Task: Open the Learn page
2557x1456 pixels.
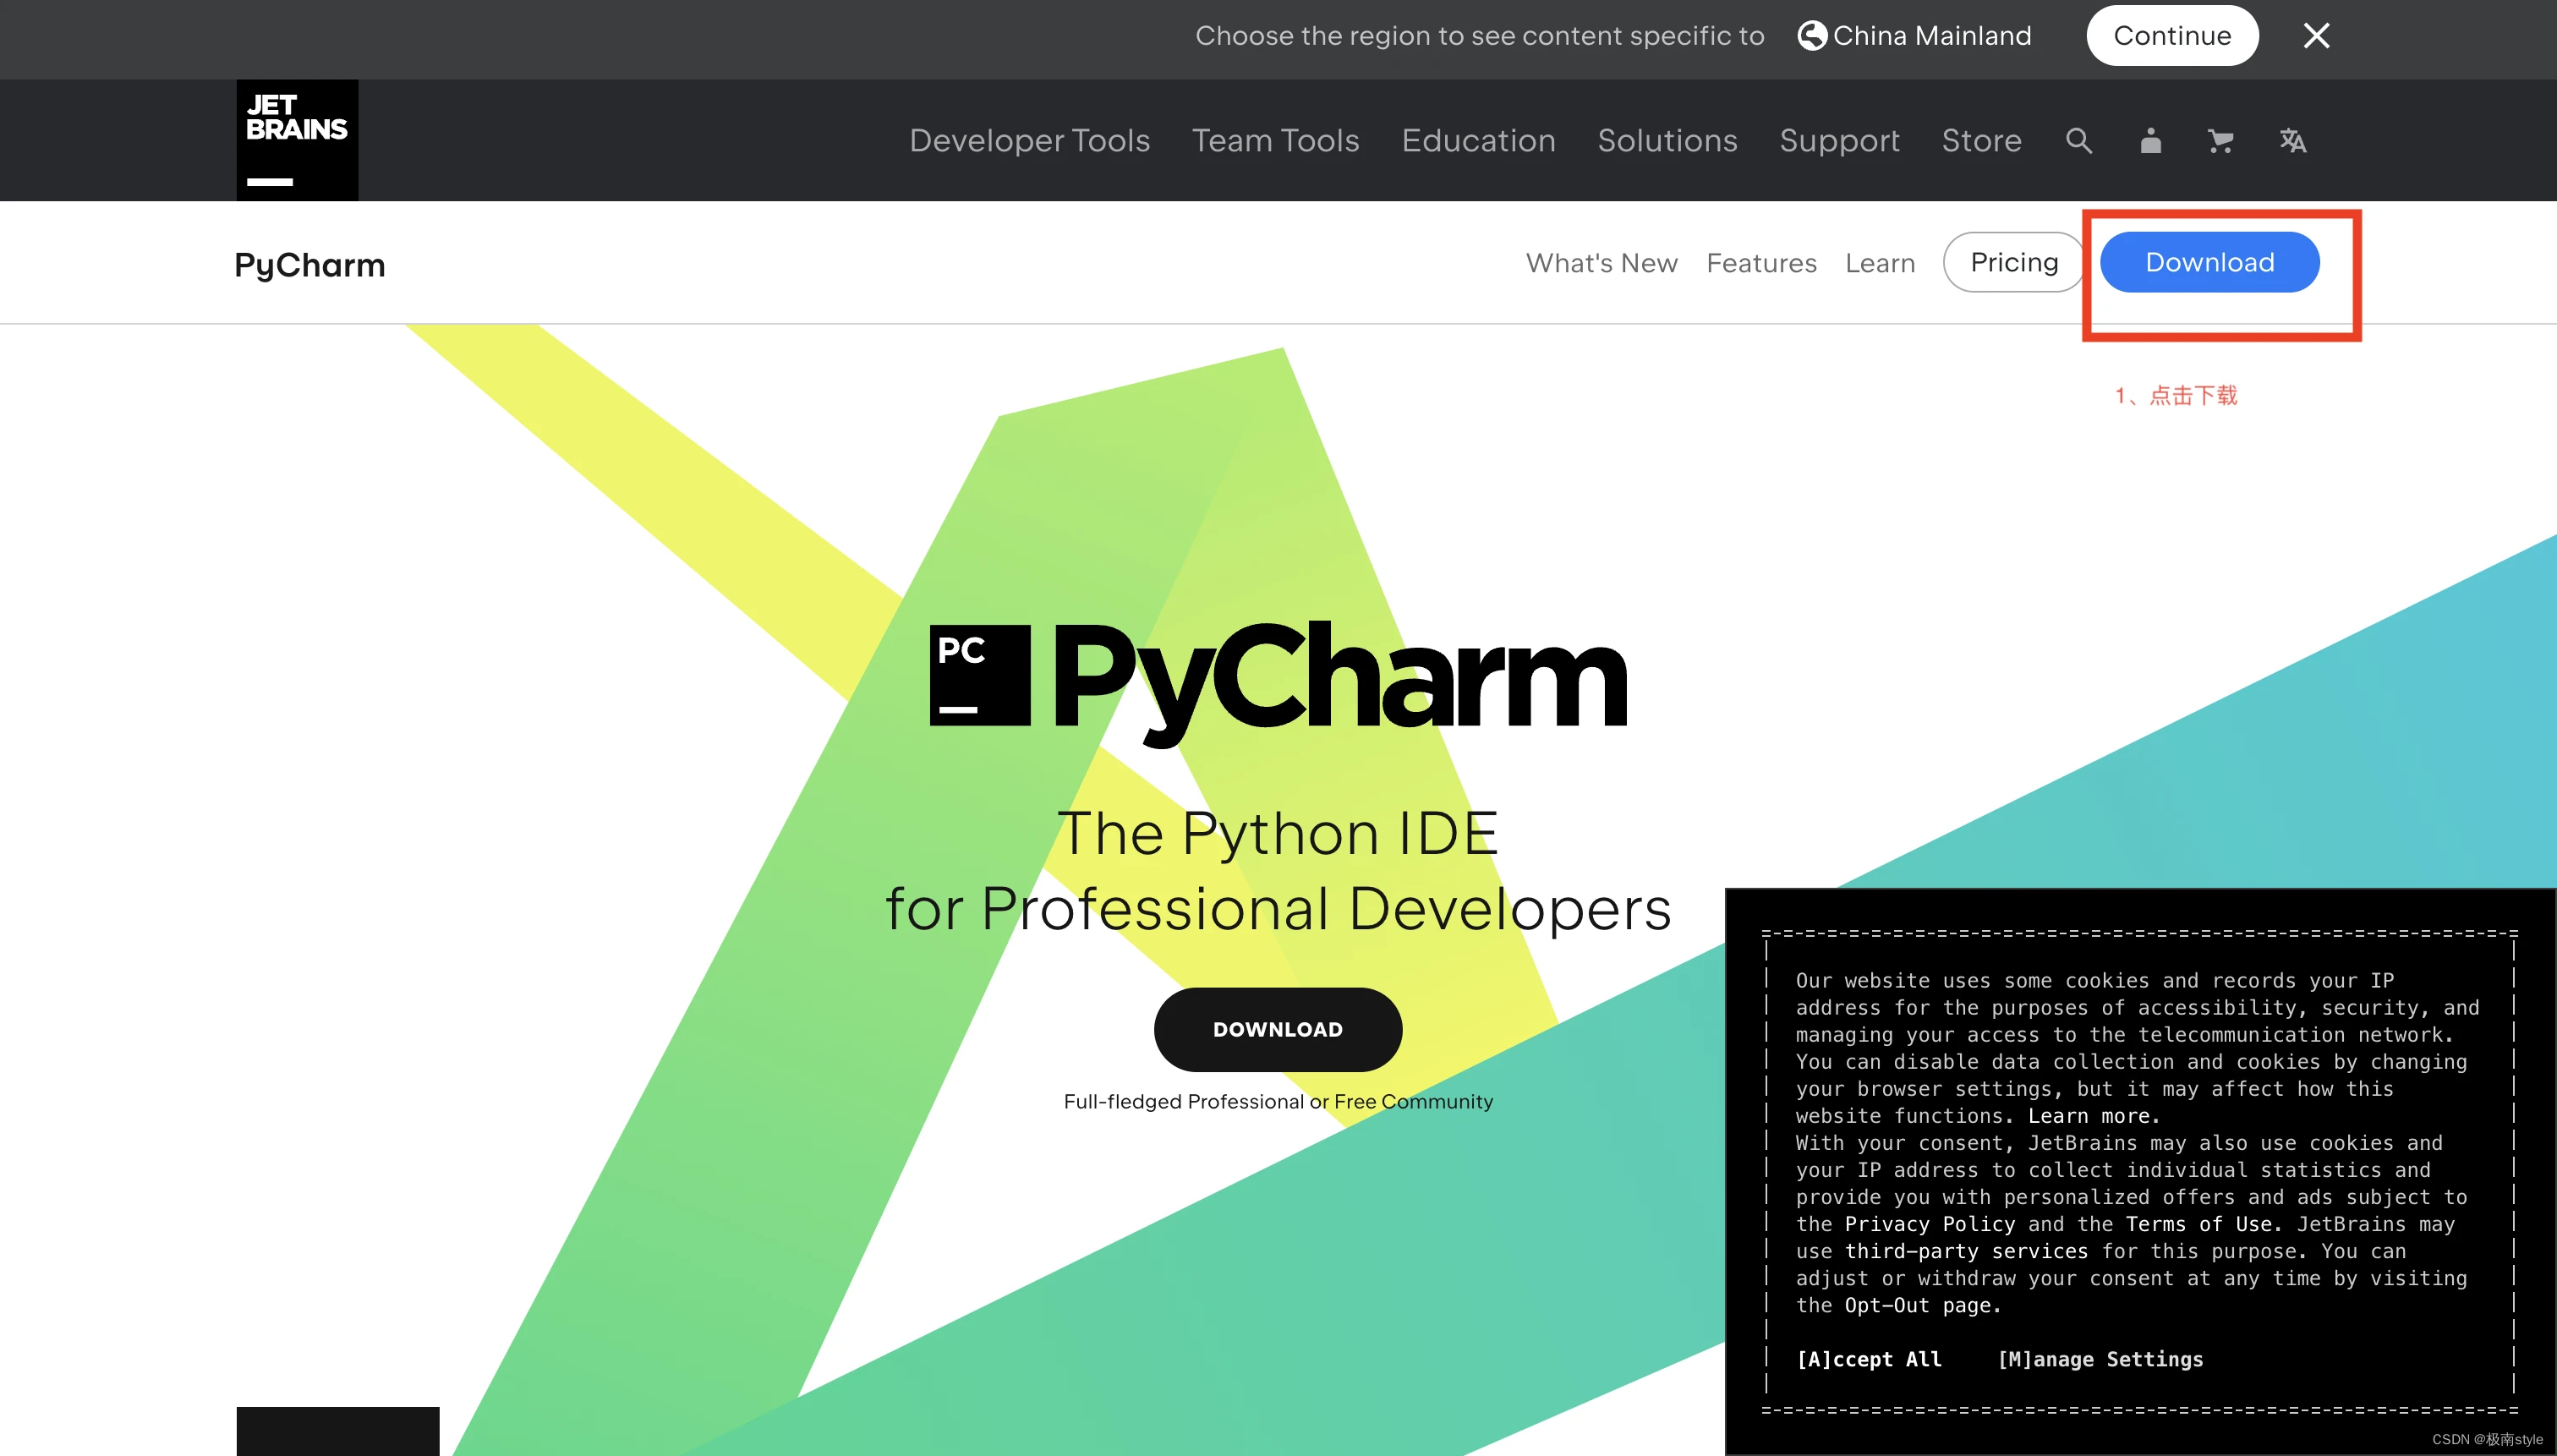Action: [1880, 263]
